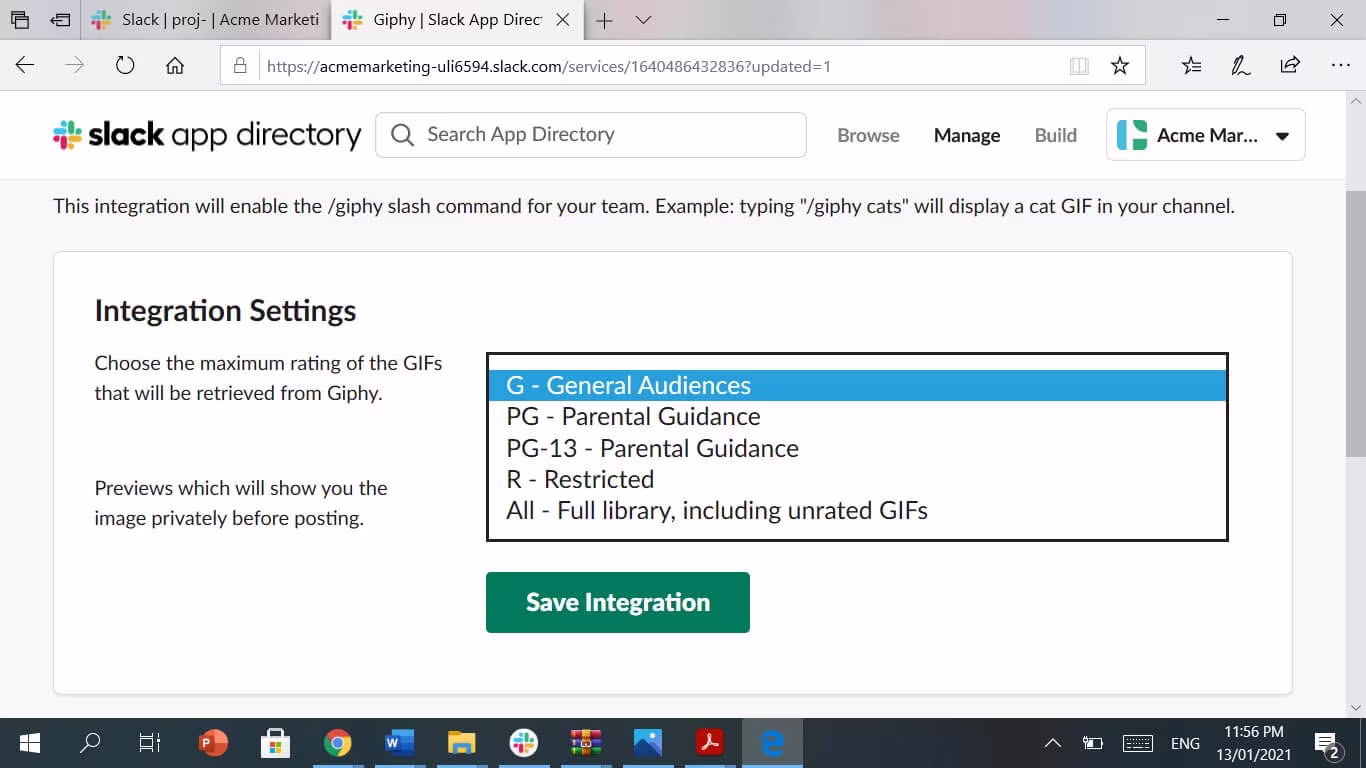The width and height of the screenshot is (1366, 768).
Task: Pick All - Full library rating option
Action: point(717,511)
